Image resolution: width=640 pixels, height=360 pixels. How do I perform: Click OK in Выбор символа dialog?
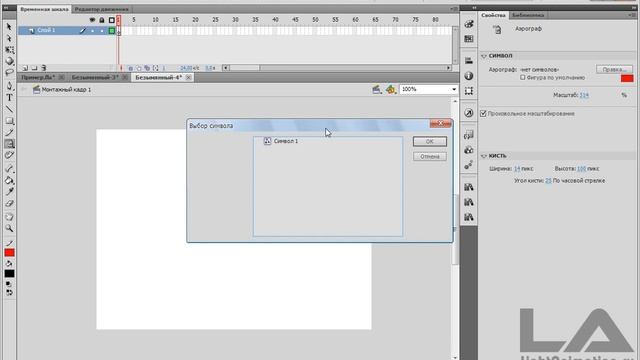[x=429, y=141]
